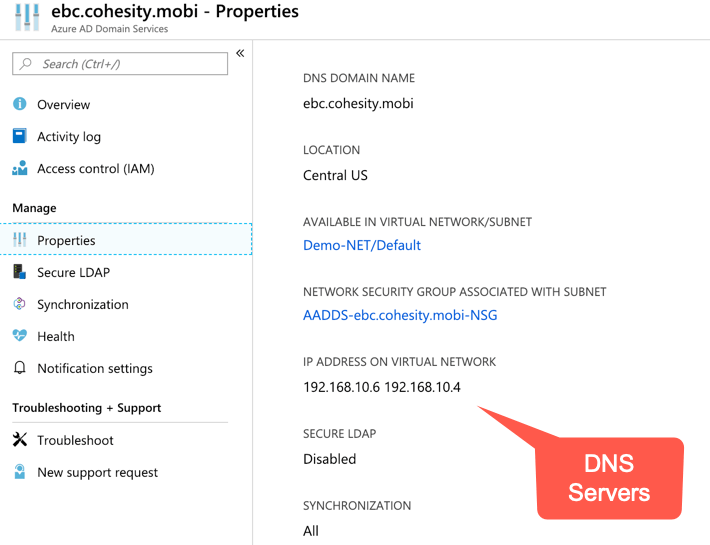This screenshot has width=710, height=545.
Task: Click the Health heart icon
Action: click(20, 337)
